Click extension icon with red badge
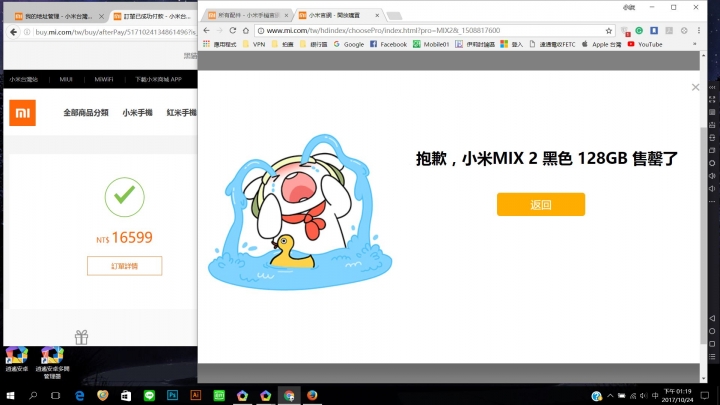The image size is (720, 405). click(x=625, y=31)
